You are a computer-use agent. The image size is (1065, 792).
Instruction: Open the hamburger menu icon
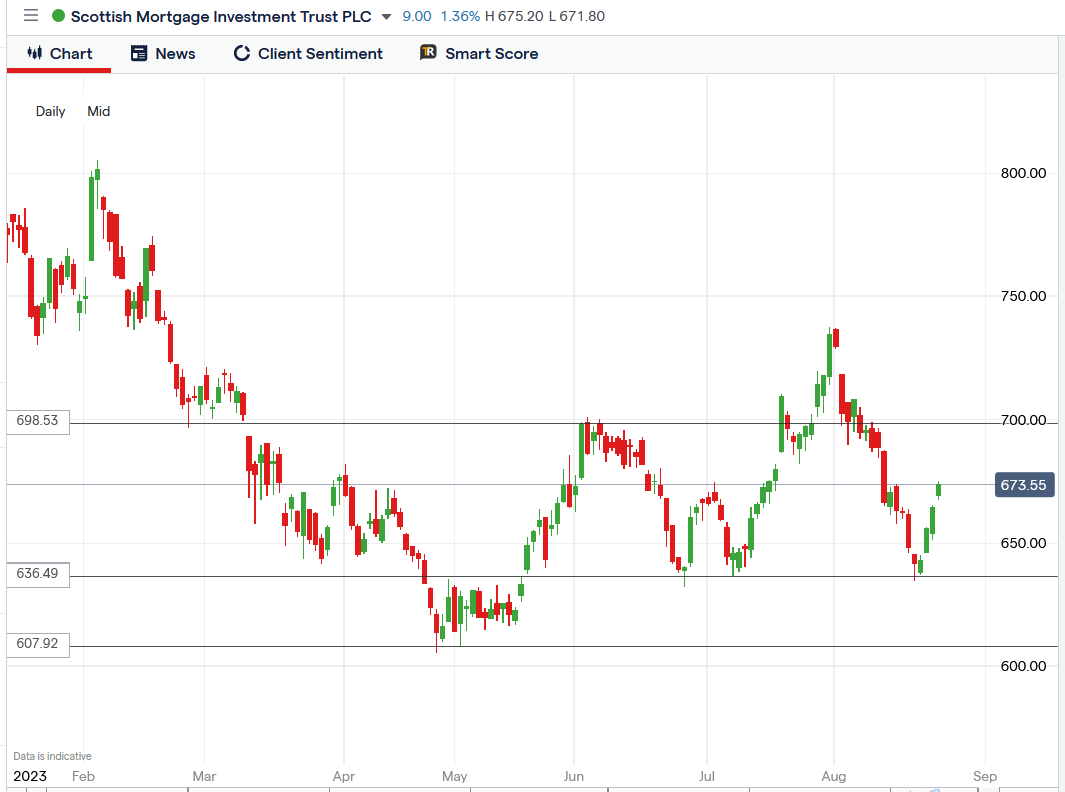tap(31, 16)
